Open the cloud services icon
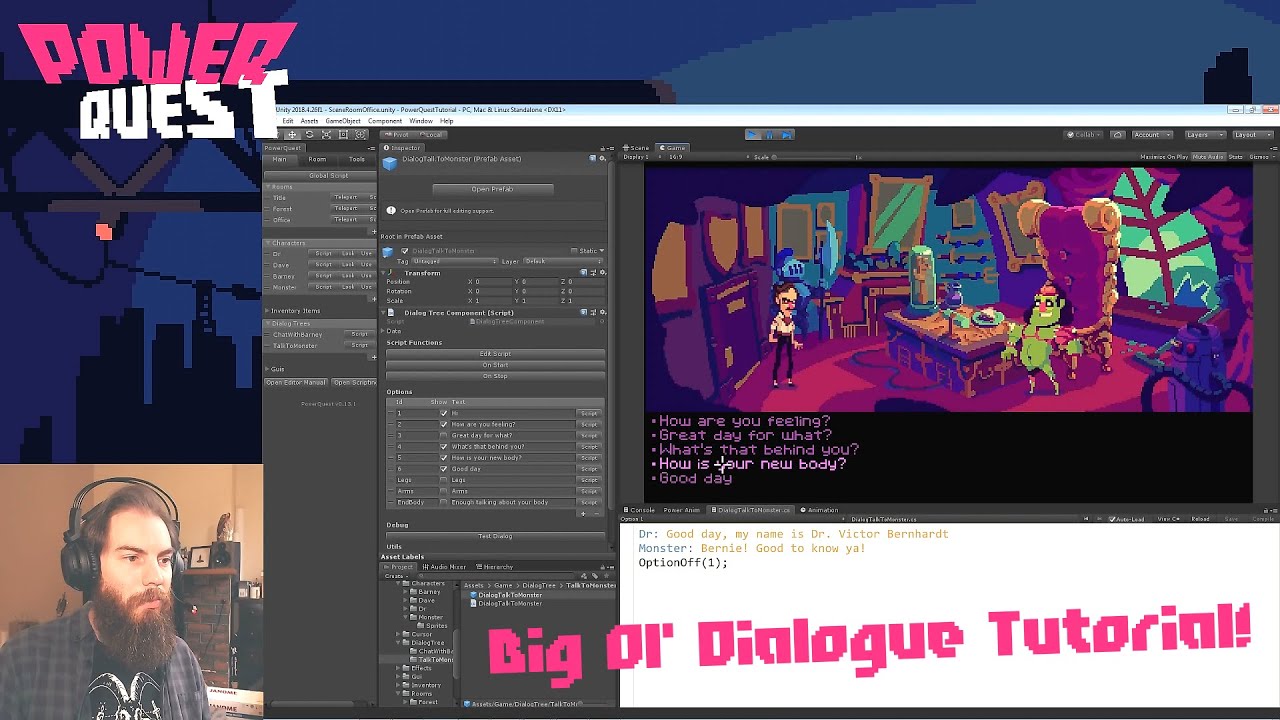This screenshot has width=1280, height=720. click(1118, 134)
